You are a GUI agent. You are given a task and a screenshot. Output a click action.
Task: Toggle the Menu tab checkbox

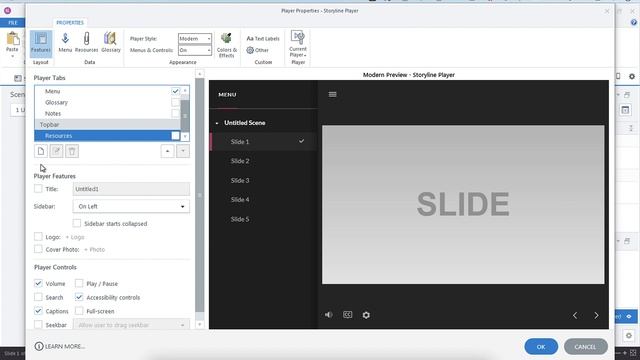tap(175, 91)
